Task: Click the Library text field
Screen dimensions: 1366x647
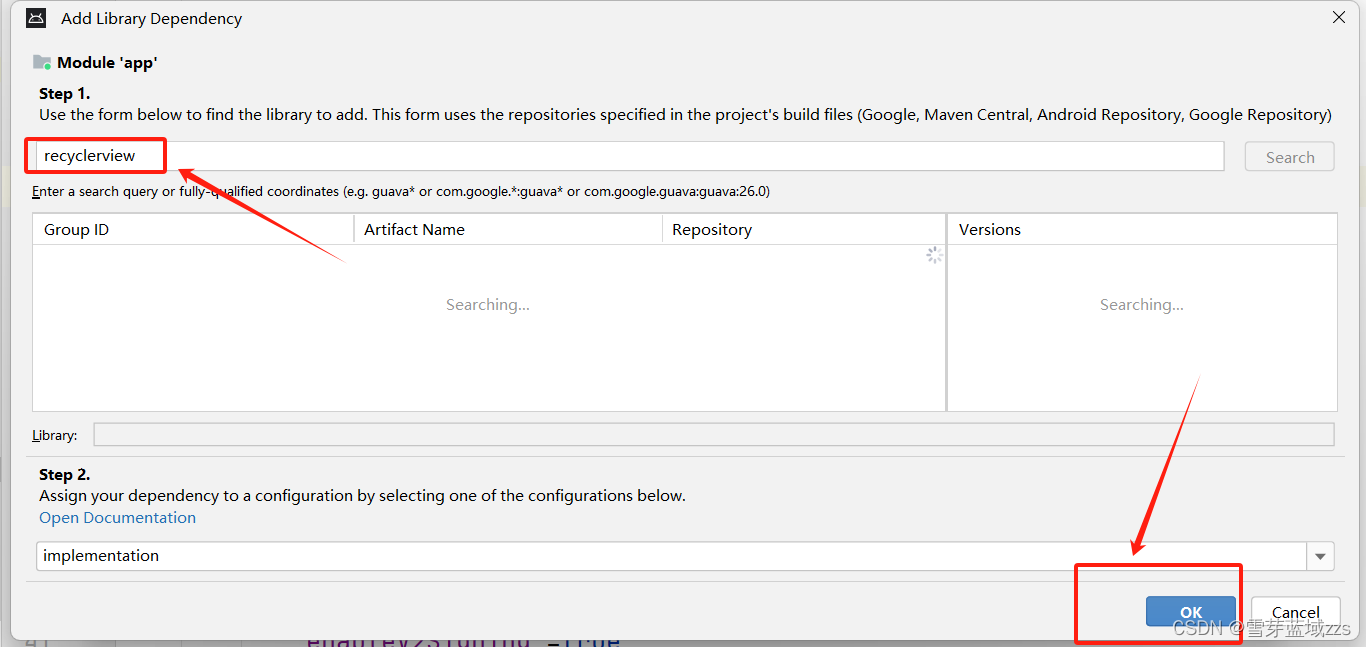Action: point(713,434)
